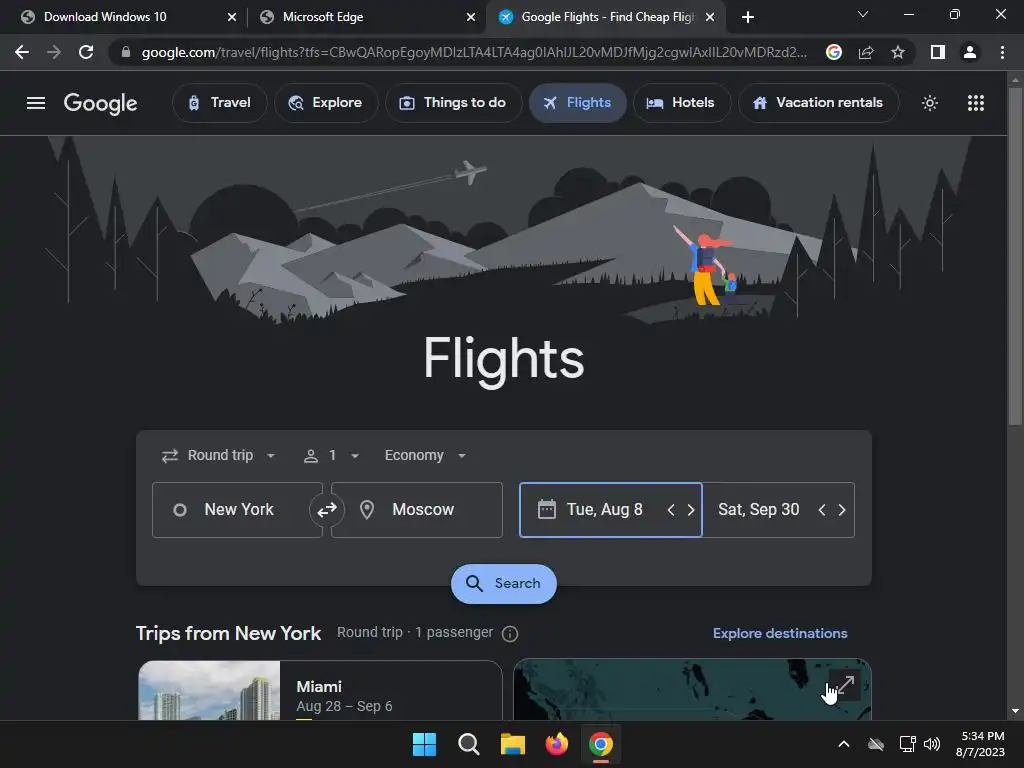Open Explore destinations link
The height and width of the screenshot is (768, 1024).
[780, 633]
